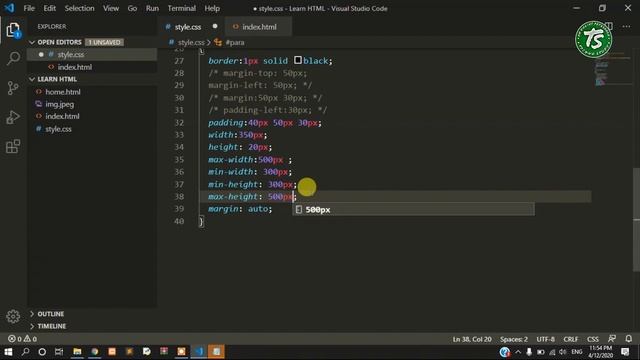The height and width of the screenshot is (360, 640).
Task: Open Windows taskbar search
Action: point(25,351)
